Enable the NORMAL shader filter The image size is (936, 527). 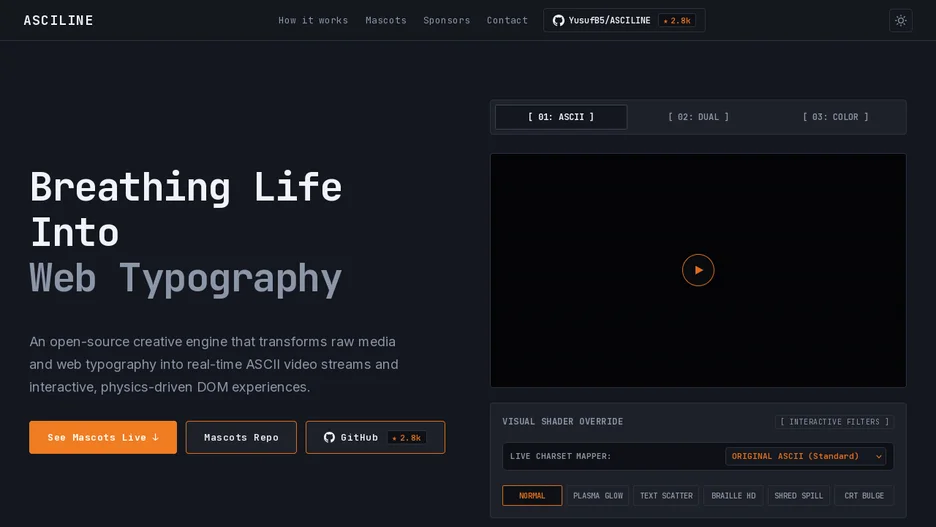pos(532,495)
